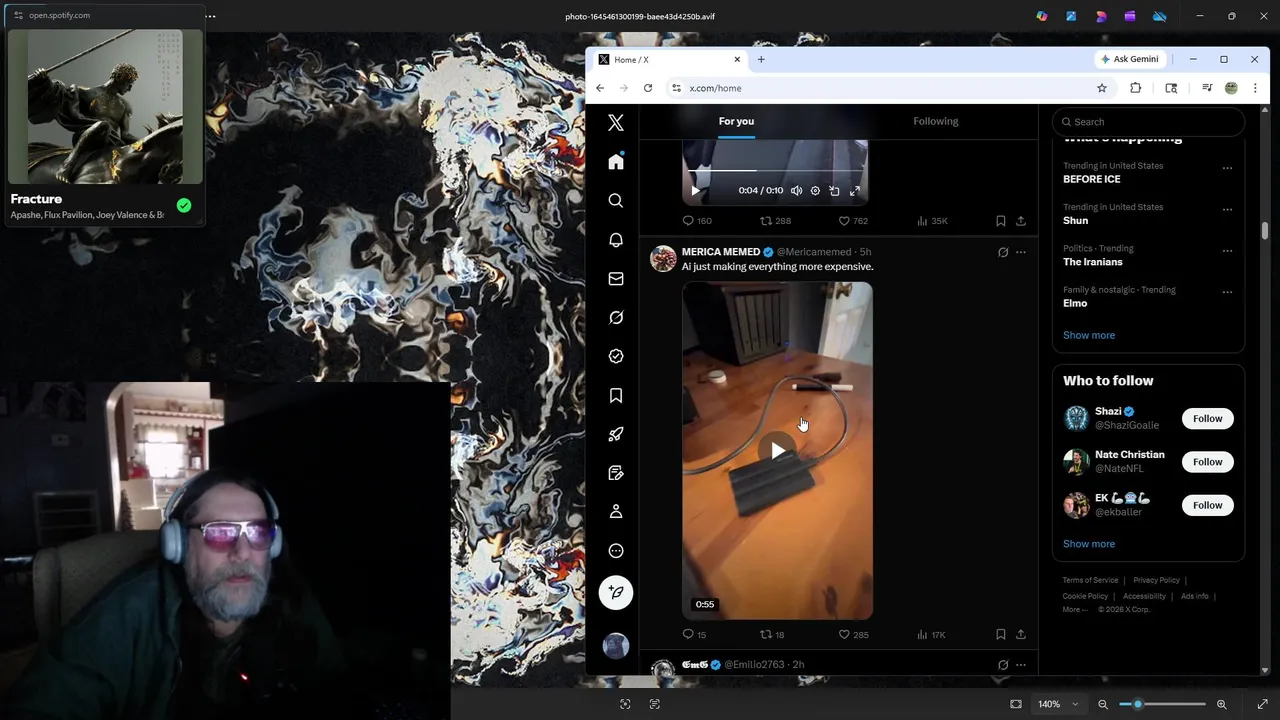Image resolution: width=1280 pixels, height=720 pixels.
Task: Play the MERICA MEMED video
Action: tap(778, 451)
